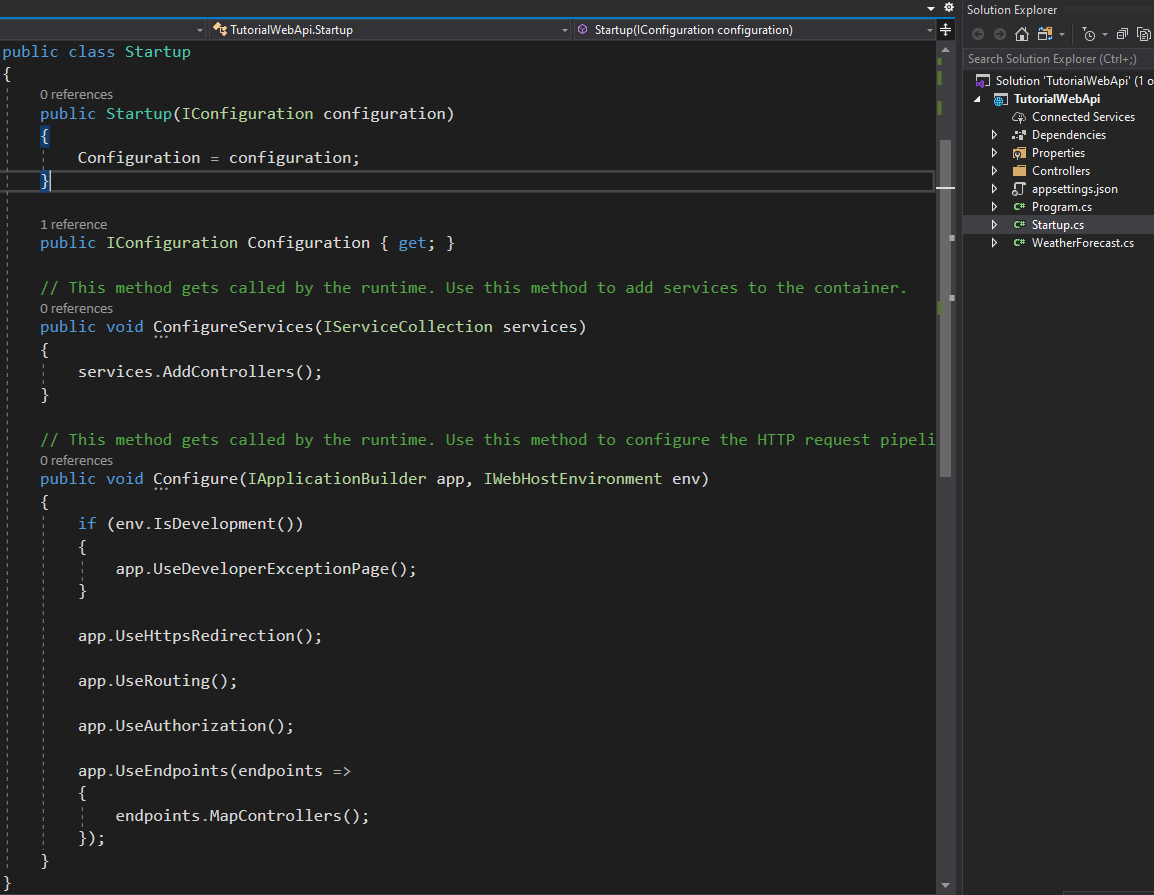Click '0 references' above Configure method
Screen dimensions: 1154x895
pyautogui.click(x=77, y=461)
